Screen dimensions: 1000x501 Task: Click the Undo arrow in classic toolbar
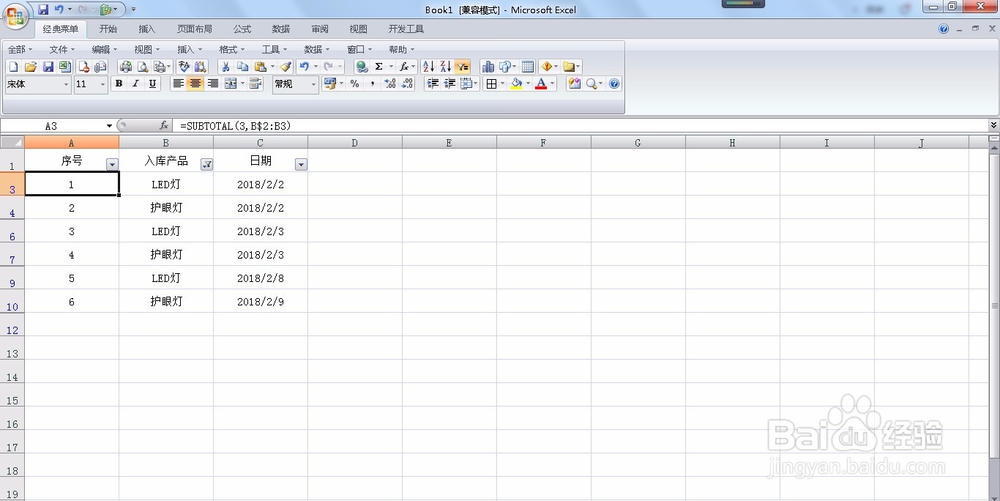[304, 66]
